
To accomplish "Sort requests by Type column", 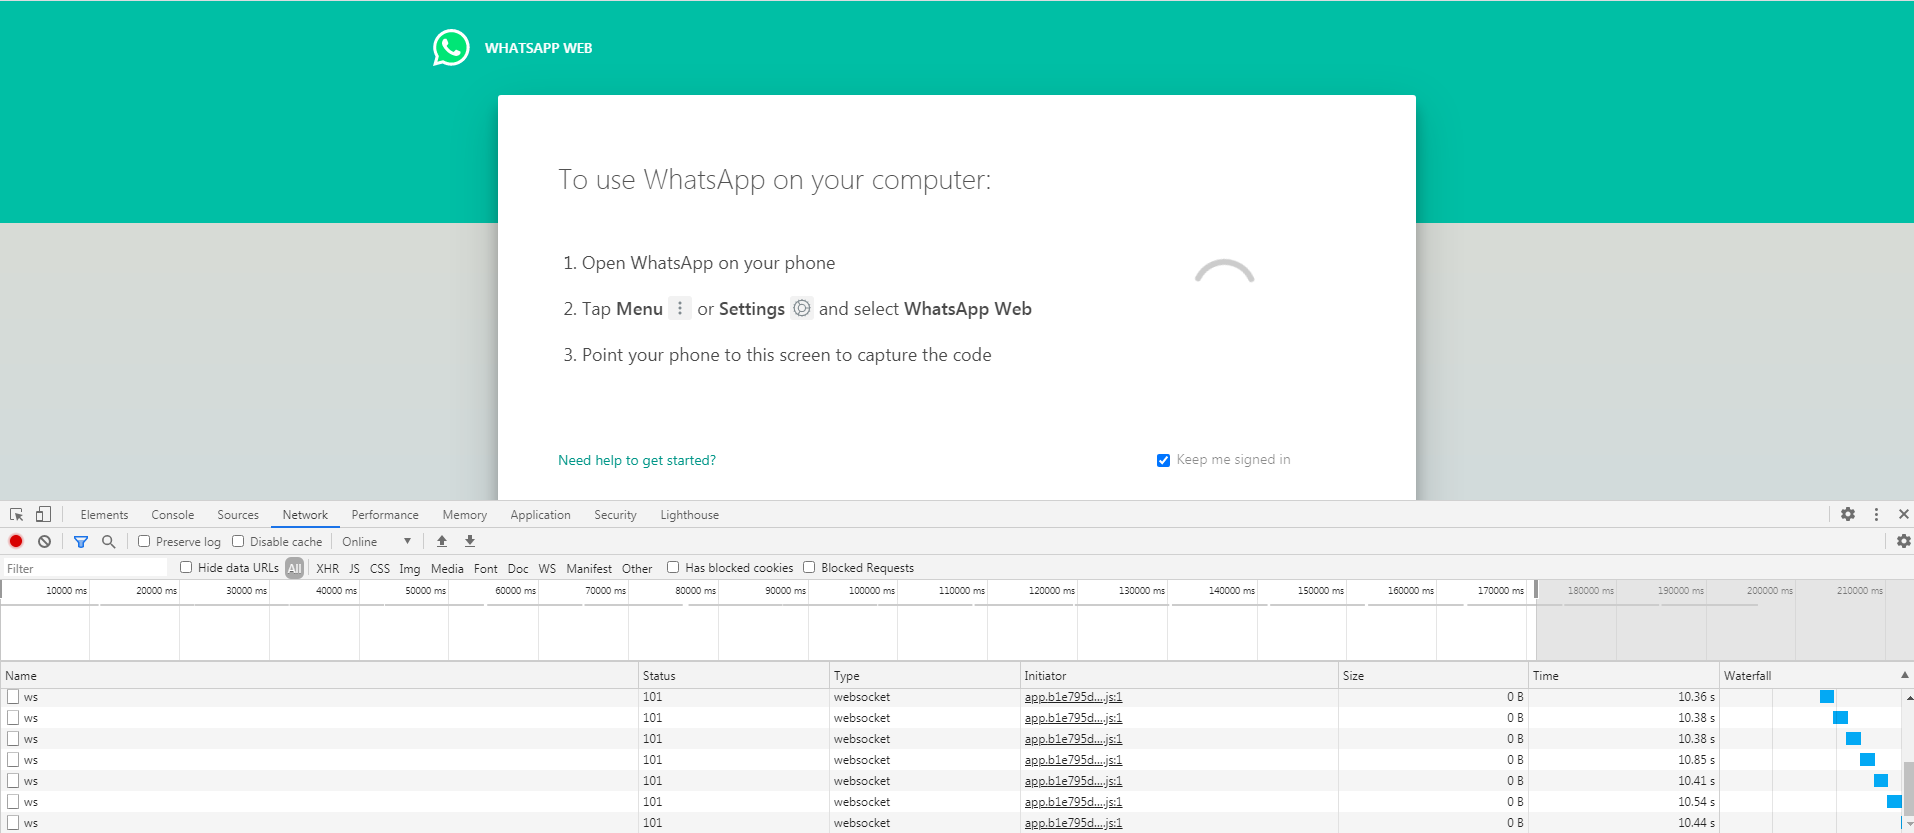I will (925, 675).
